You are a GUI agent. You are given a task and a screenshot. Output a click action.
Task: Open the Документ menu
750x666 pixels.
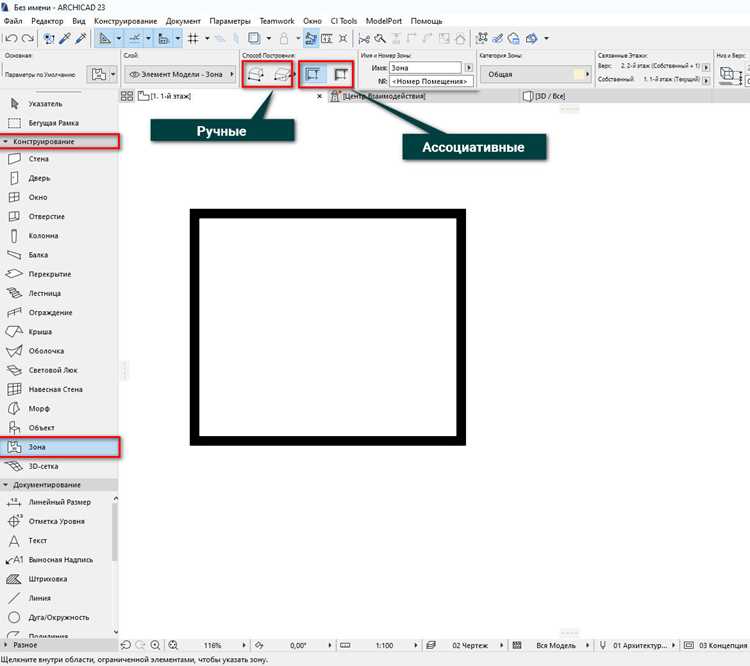183,21
